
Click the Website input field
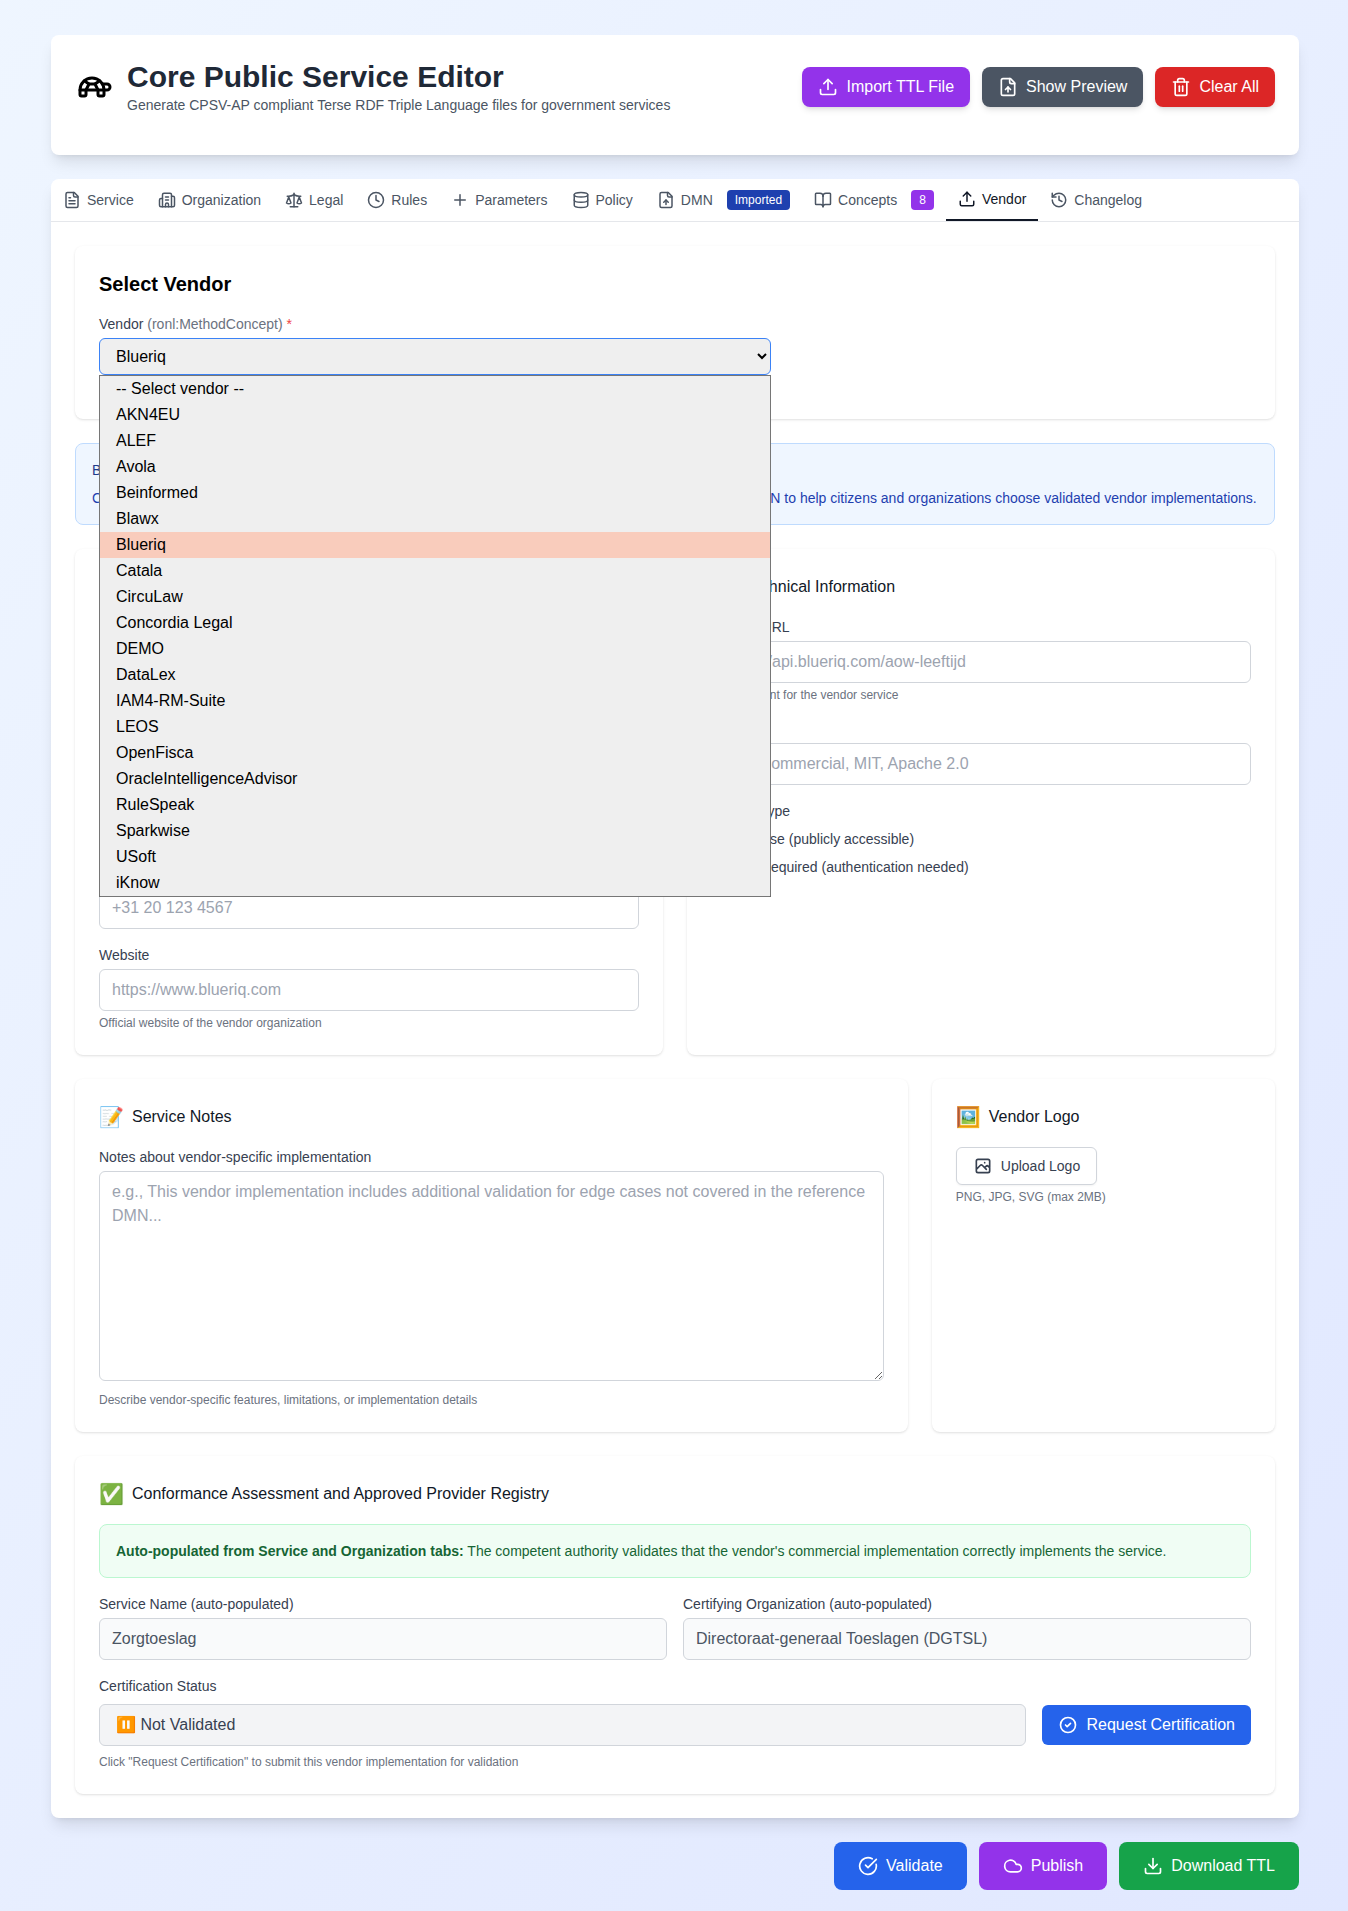coord(368,989)
